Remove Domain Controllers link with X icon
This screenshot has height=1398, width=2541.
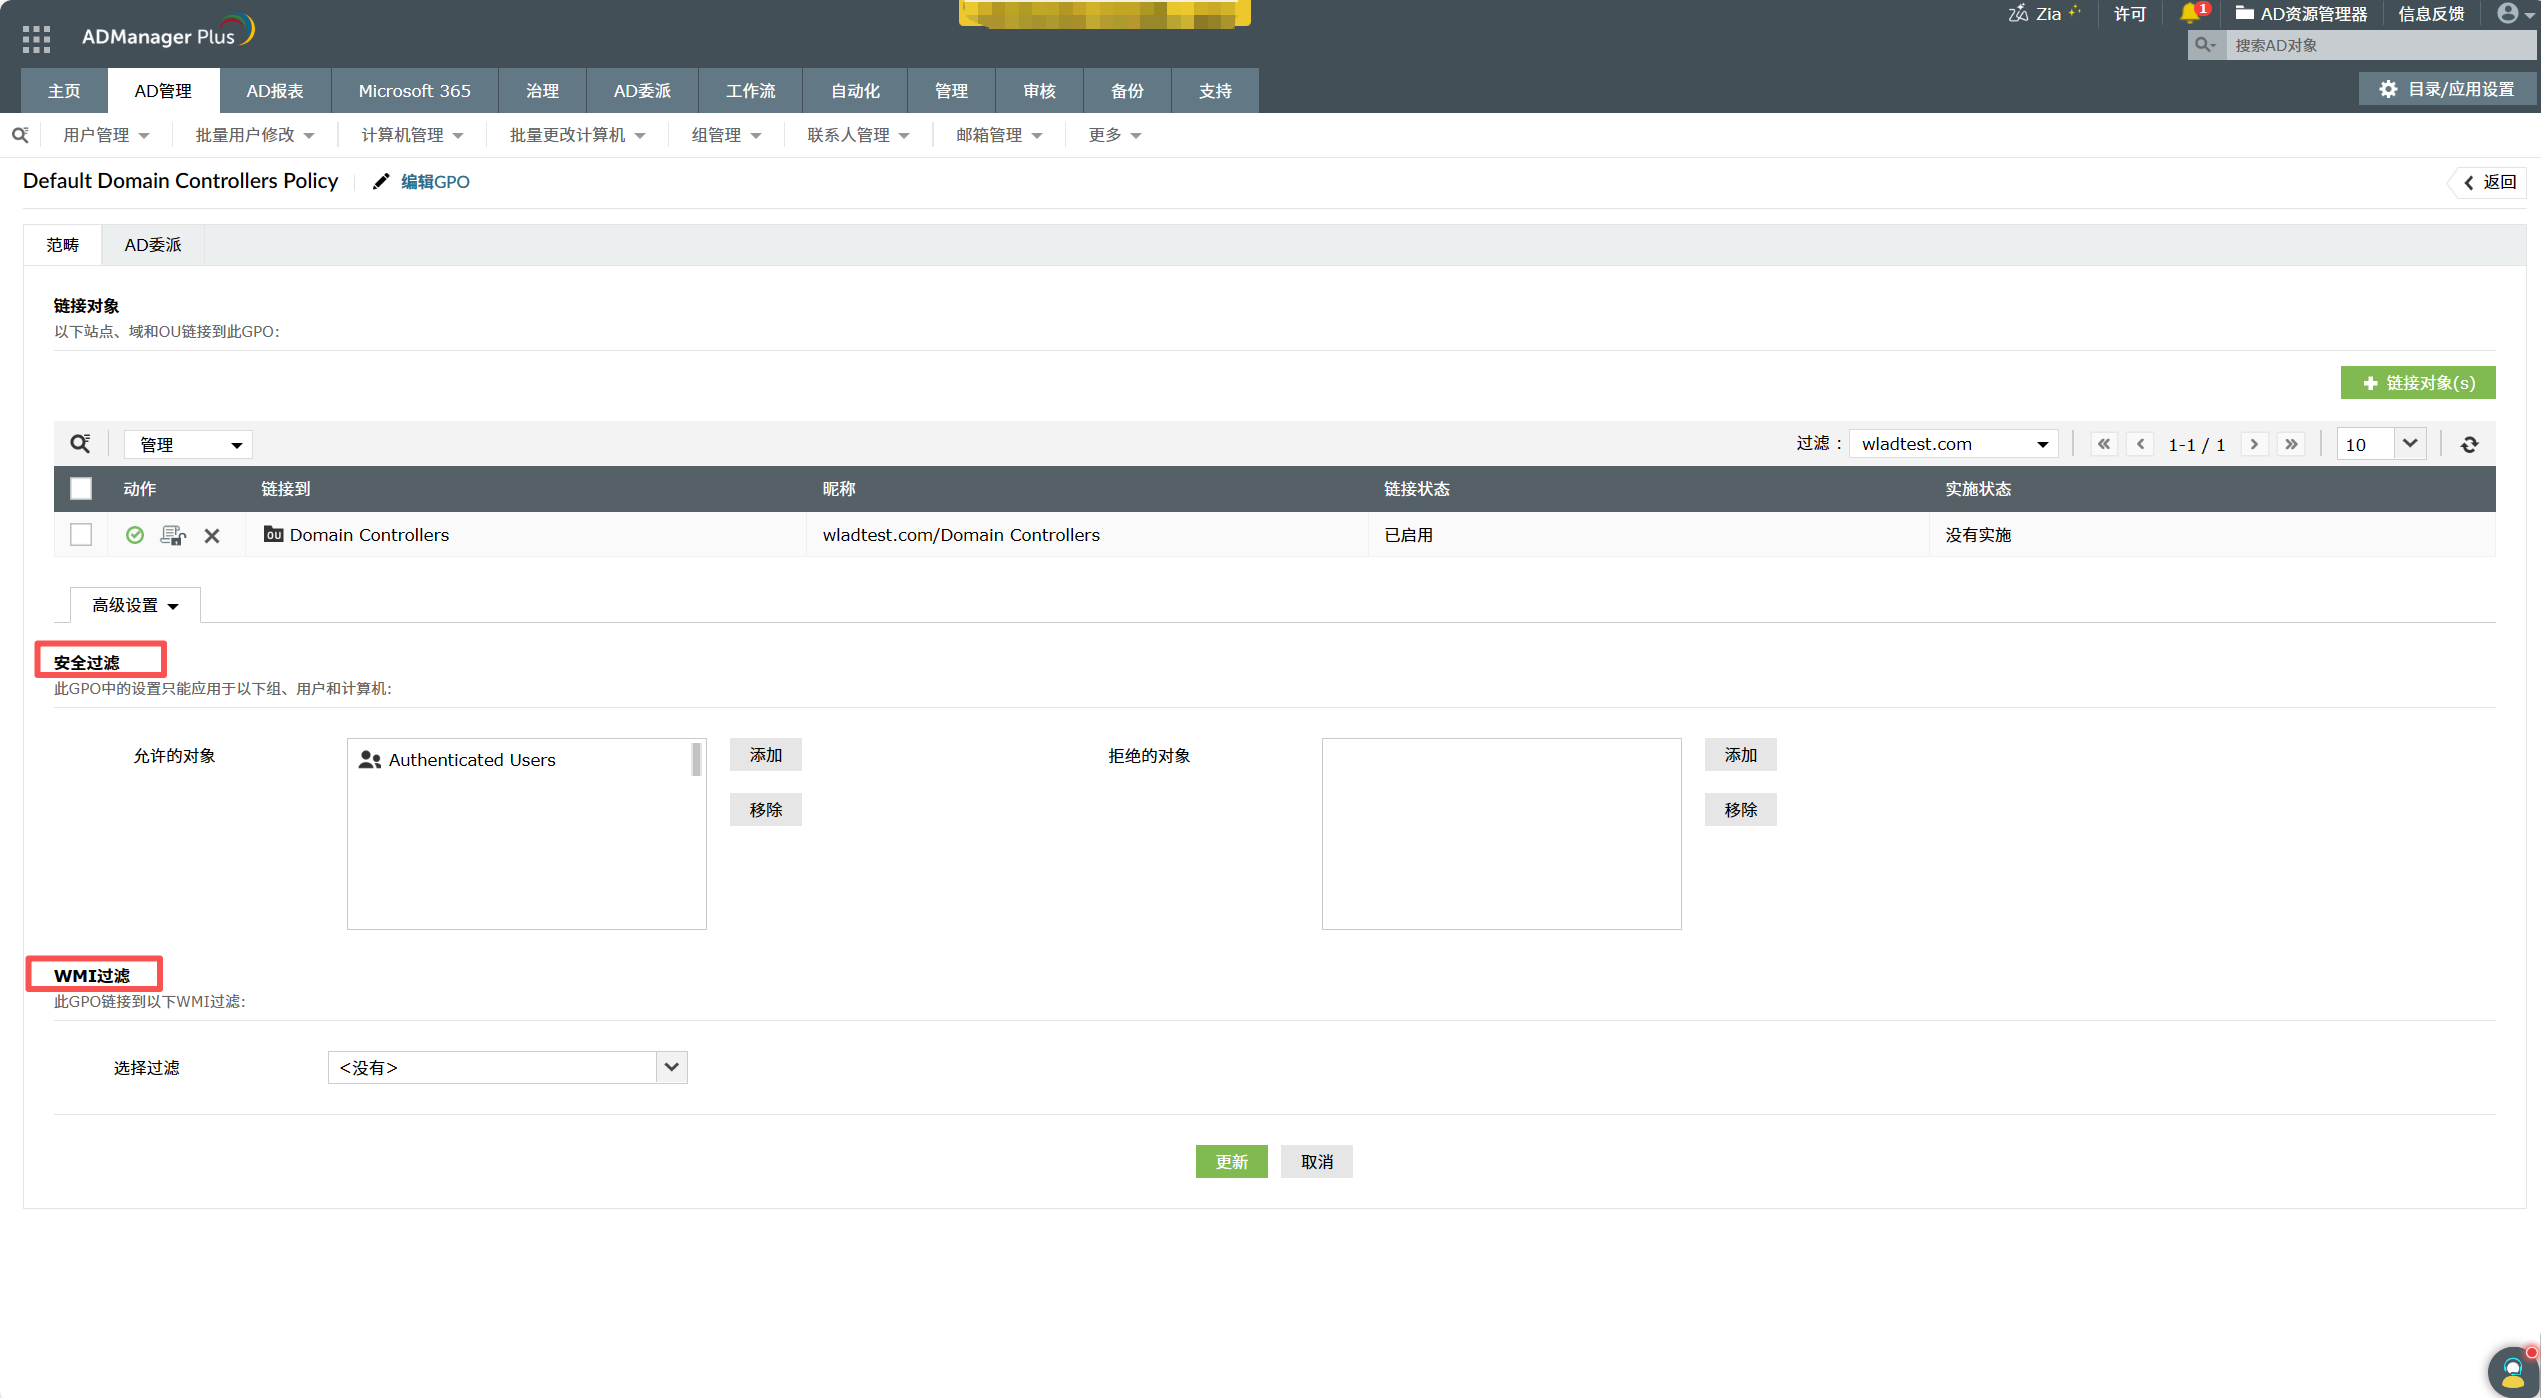pos(212,536)
